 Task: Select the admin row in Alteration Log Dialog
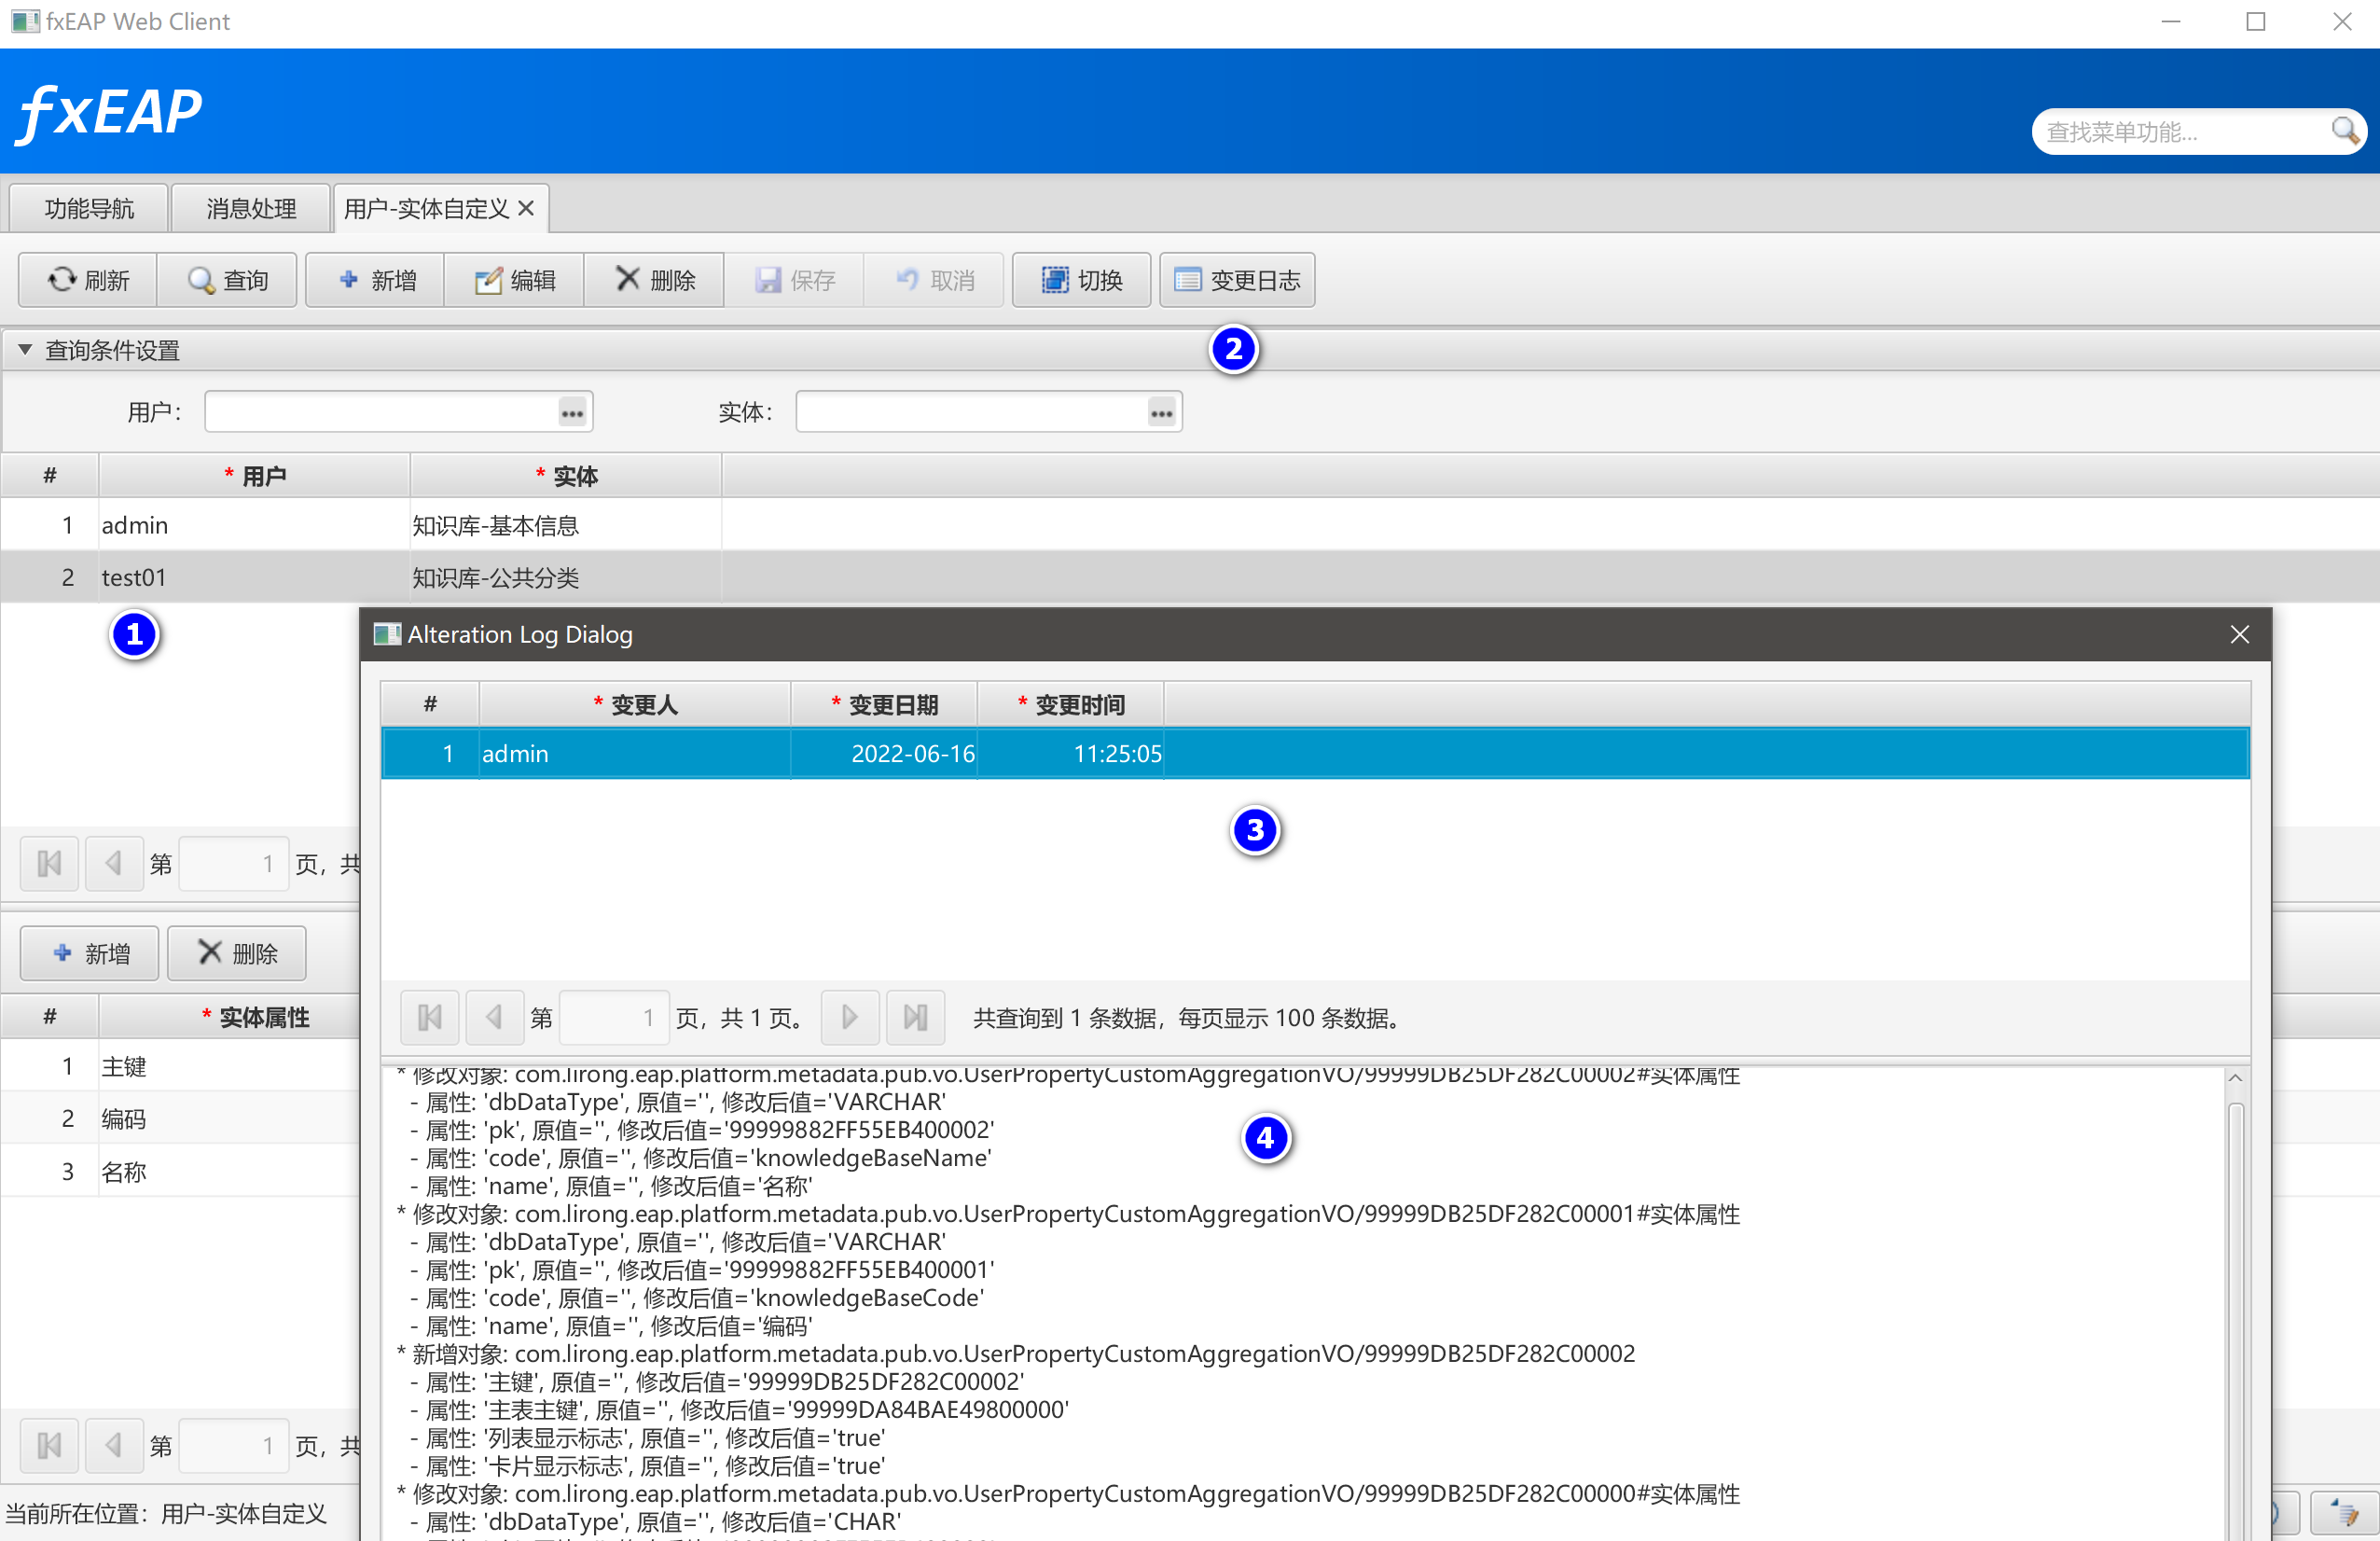pos(1315,753)
